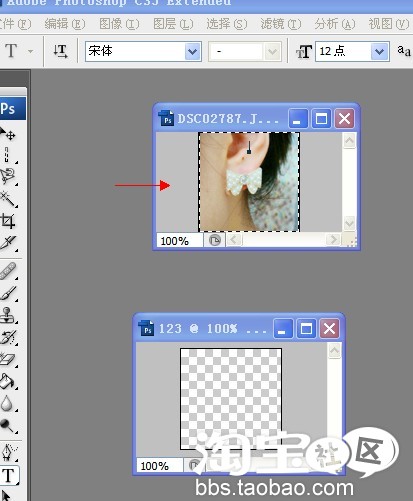Open the 编辑(E) menu

[x=65, y=24]
